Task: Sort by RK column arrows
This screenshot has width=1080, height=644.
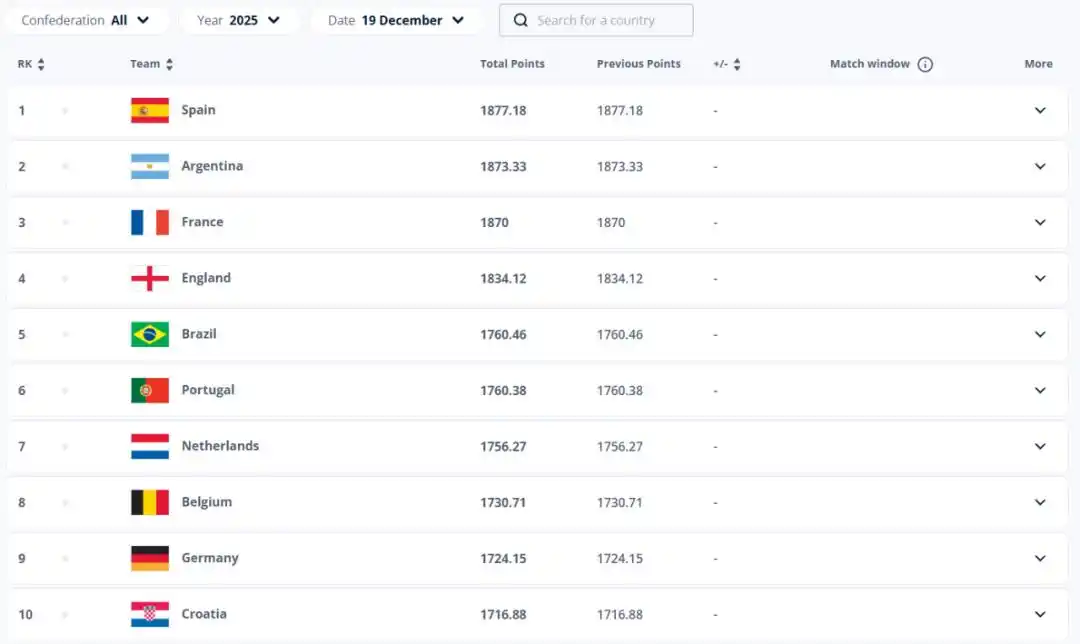Action: click(x=41, y=64)
